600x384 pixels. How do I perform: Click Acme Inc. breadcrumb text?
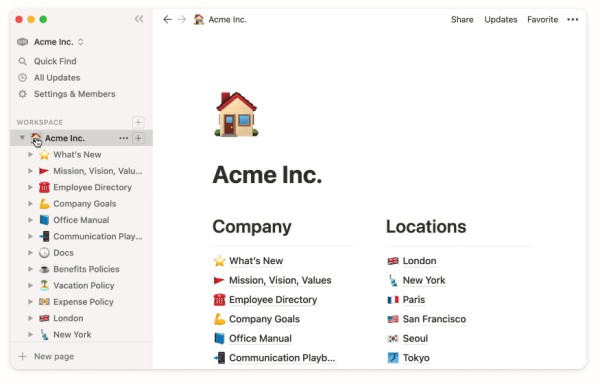[x=227, y=20]
